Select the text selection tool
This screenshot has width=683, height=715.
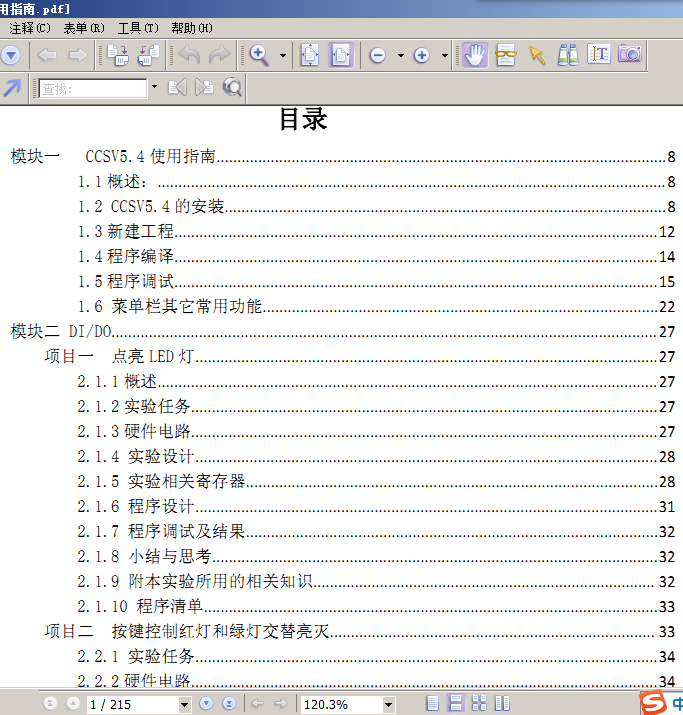pyautogui.click(x=599, y=54)
